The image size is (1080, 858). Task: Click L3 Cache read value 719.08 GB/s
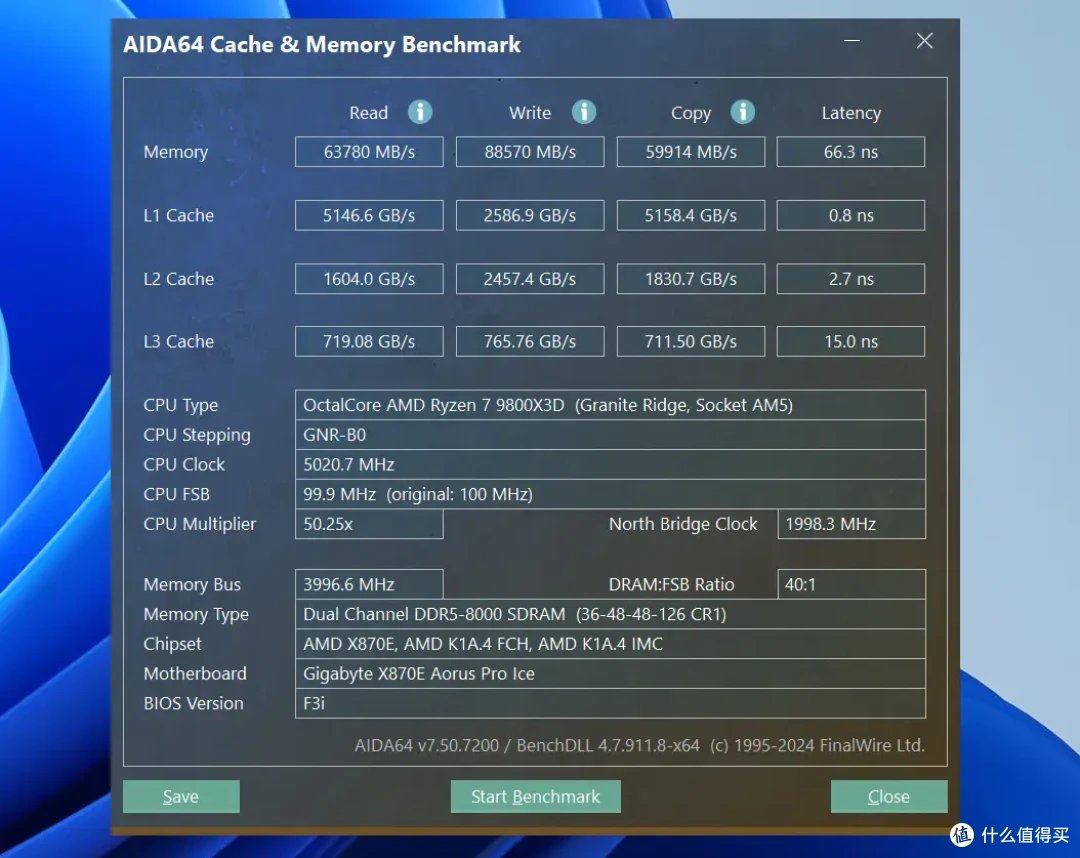tap(369, 342)
